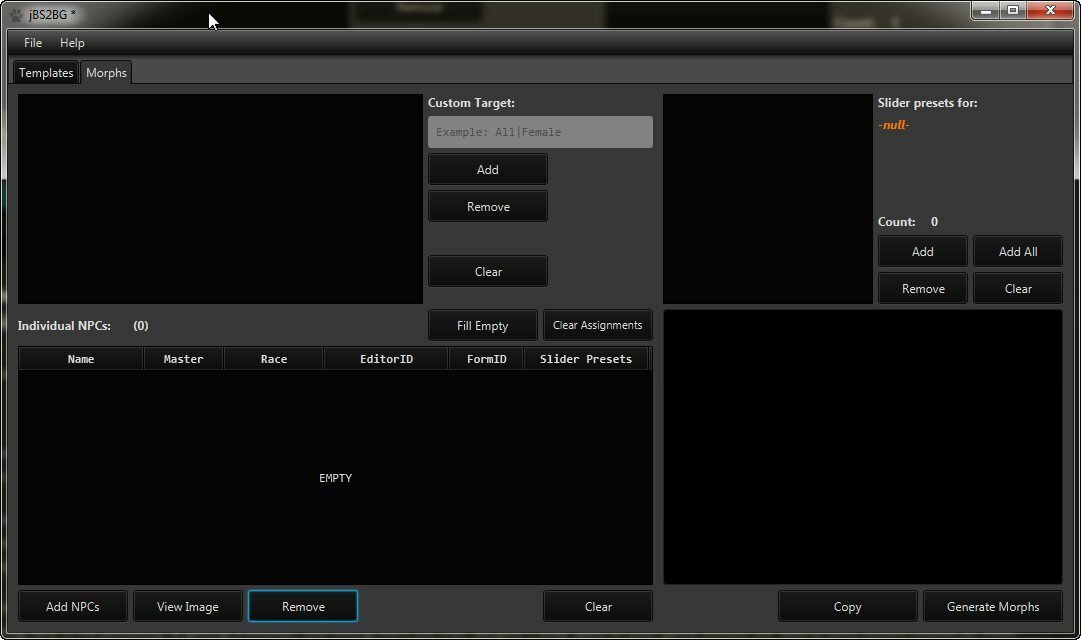The image size is (1081, 640).
Task: Click the View Image button
Action: (188, 607)
